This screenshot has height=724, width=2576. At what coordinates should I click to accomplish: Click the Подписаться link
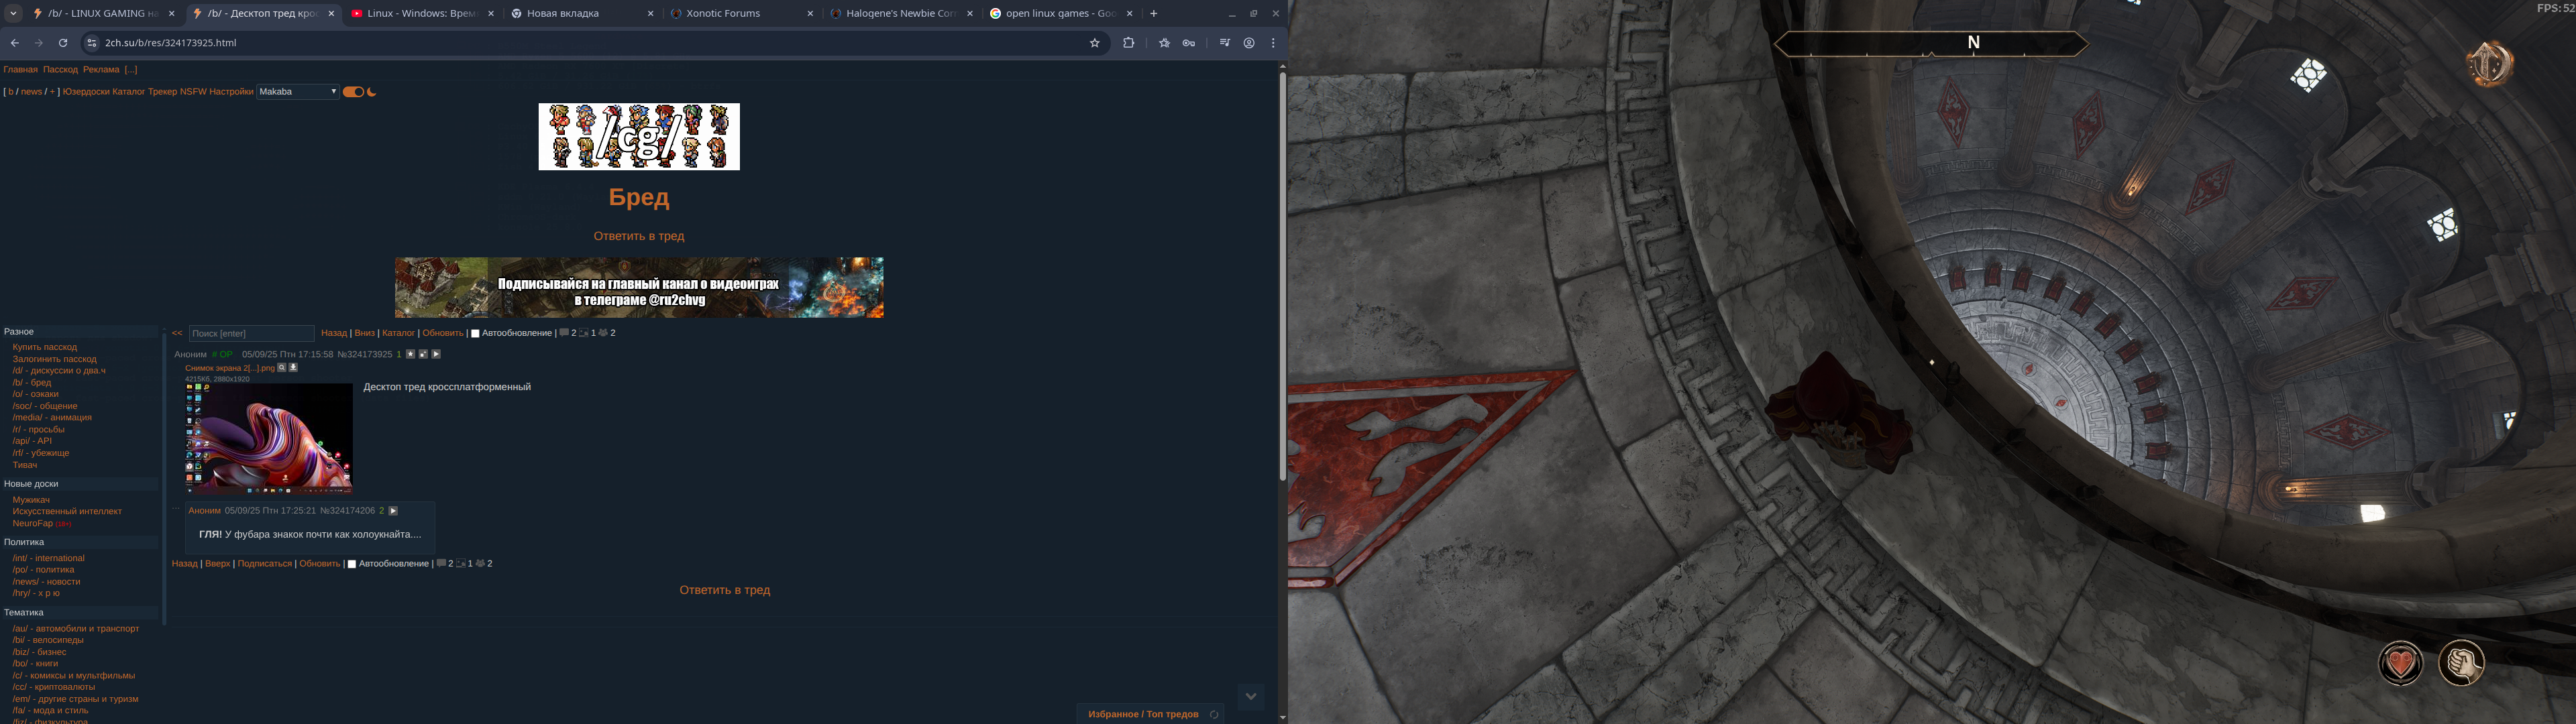[265, 564]
